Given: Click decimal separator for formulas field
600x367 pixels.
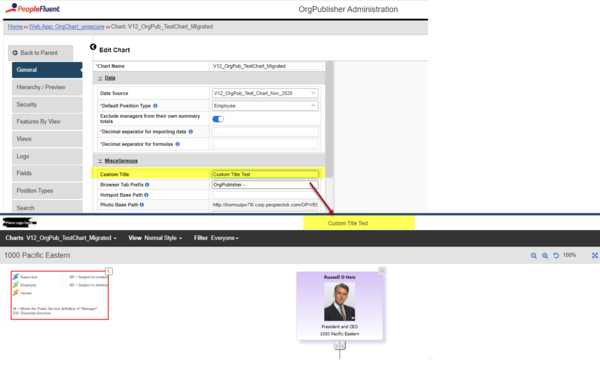Looking at the screenshot, I should point(265,144).
